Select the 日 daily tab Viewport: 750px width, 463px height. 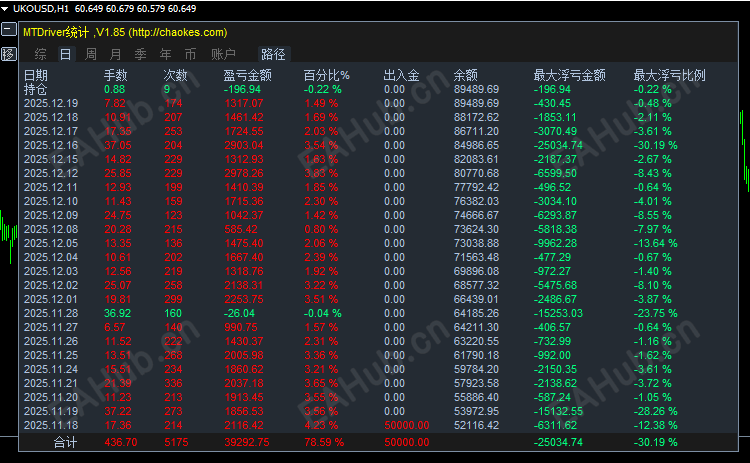tap(66, 54)
